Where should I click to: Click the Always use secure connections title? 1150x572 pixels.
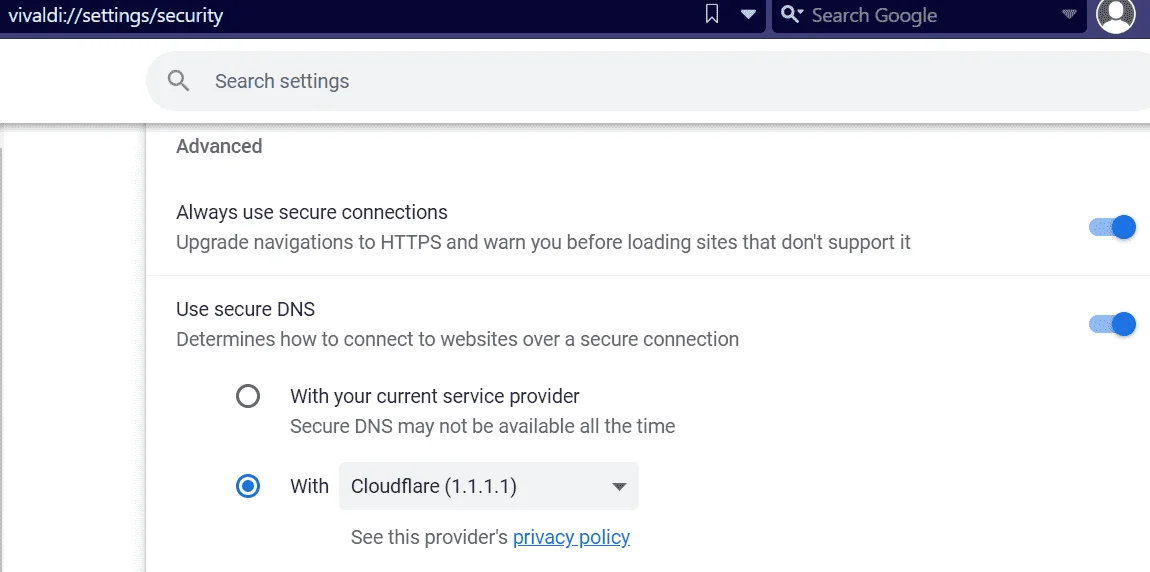click(312, 212)
